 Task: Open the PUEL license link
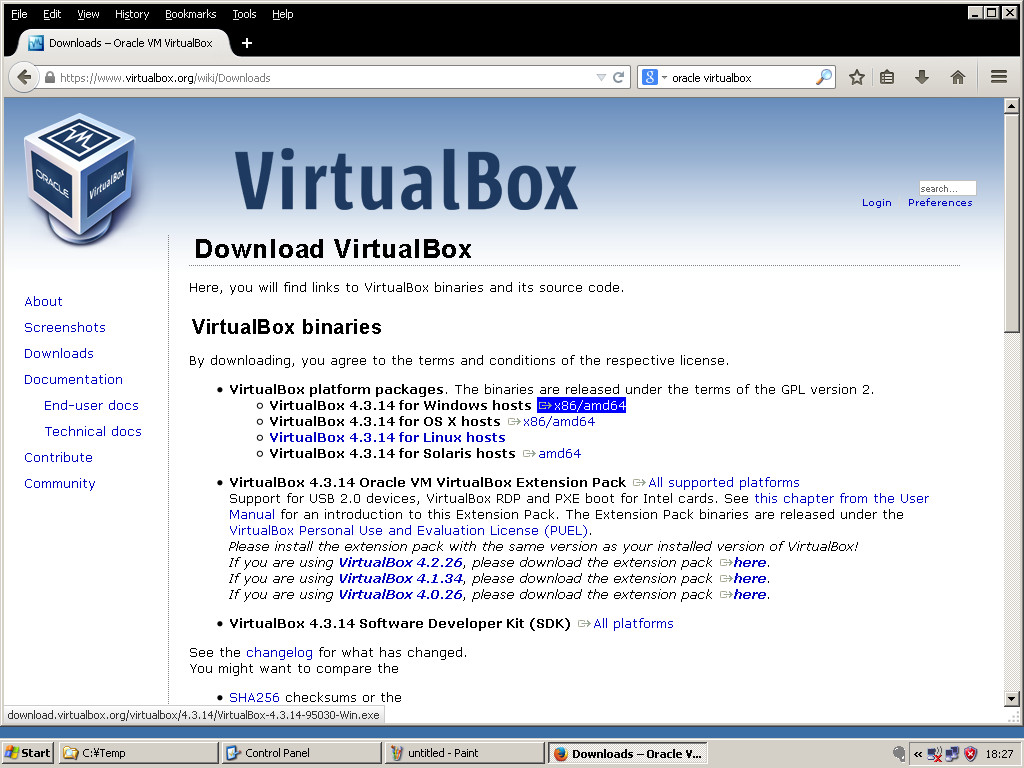pos(409,530)
